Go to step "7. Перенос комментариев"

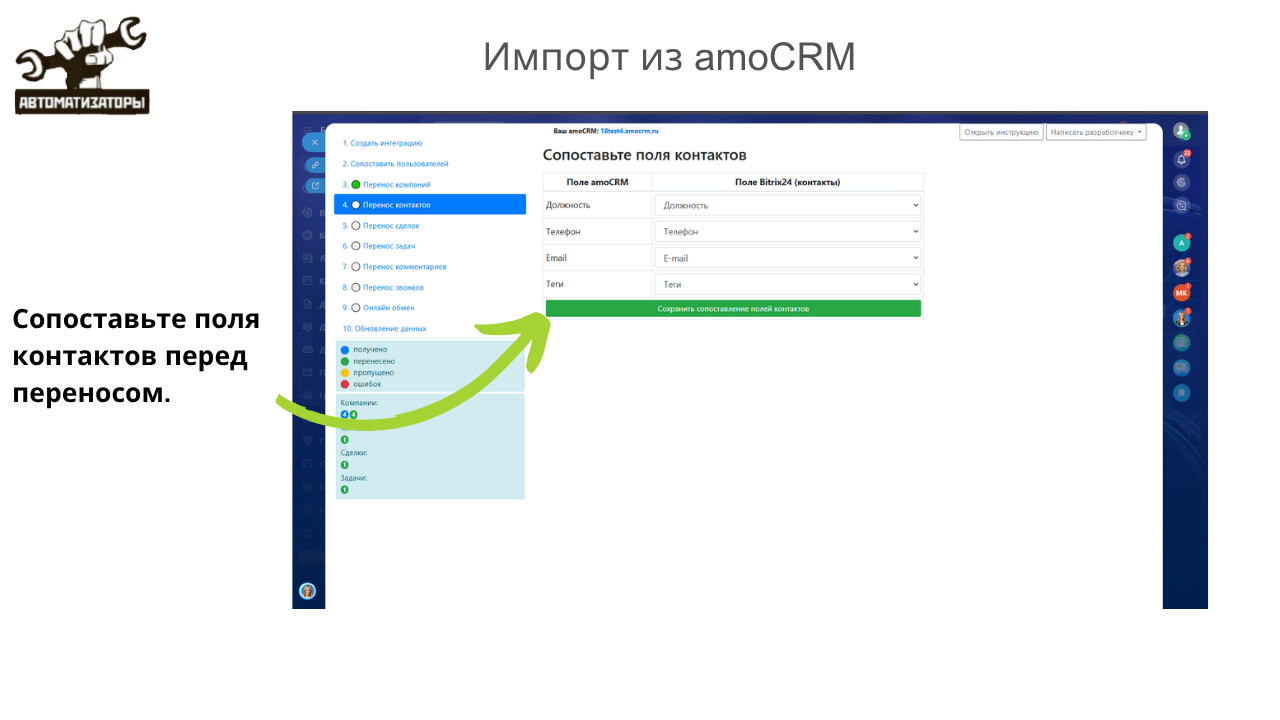click(394, 267)
